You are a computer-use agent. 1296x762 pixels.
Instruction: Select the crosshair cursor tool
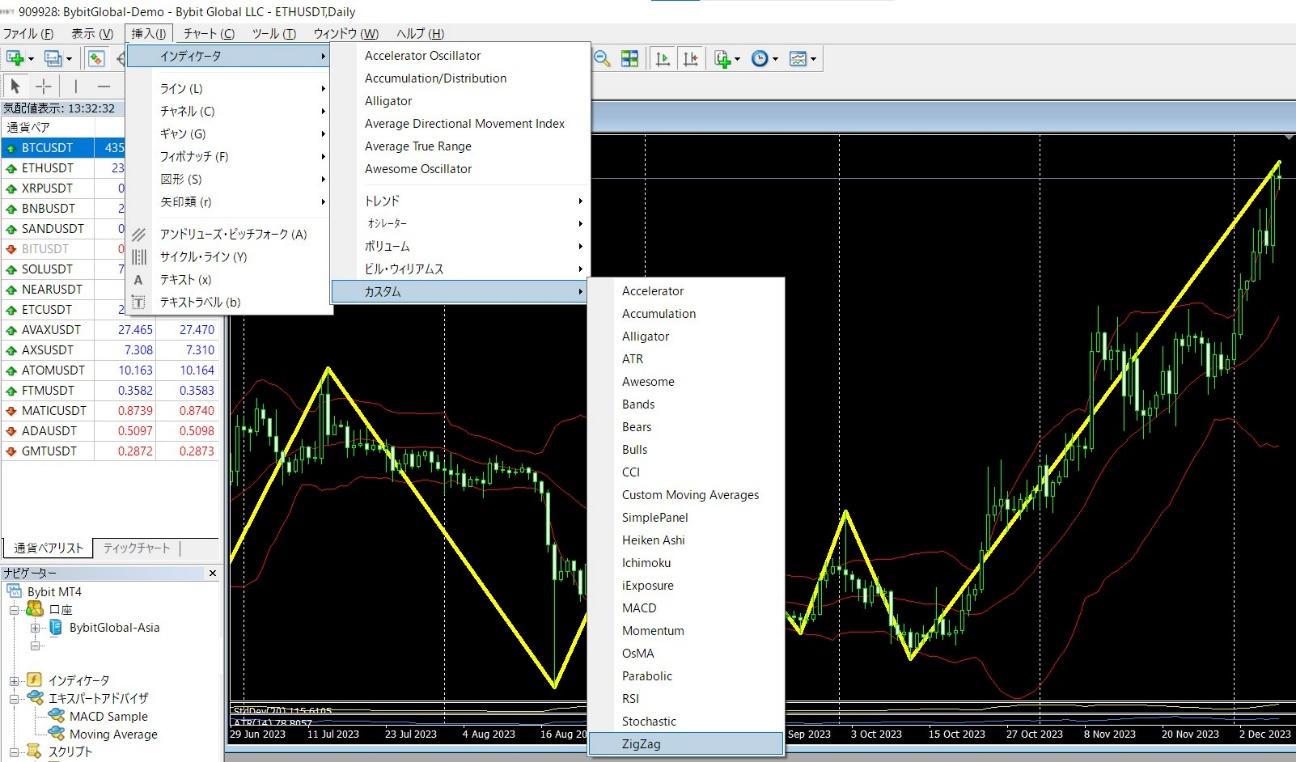coord(43,86)
